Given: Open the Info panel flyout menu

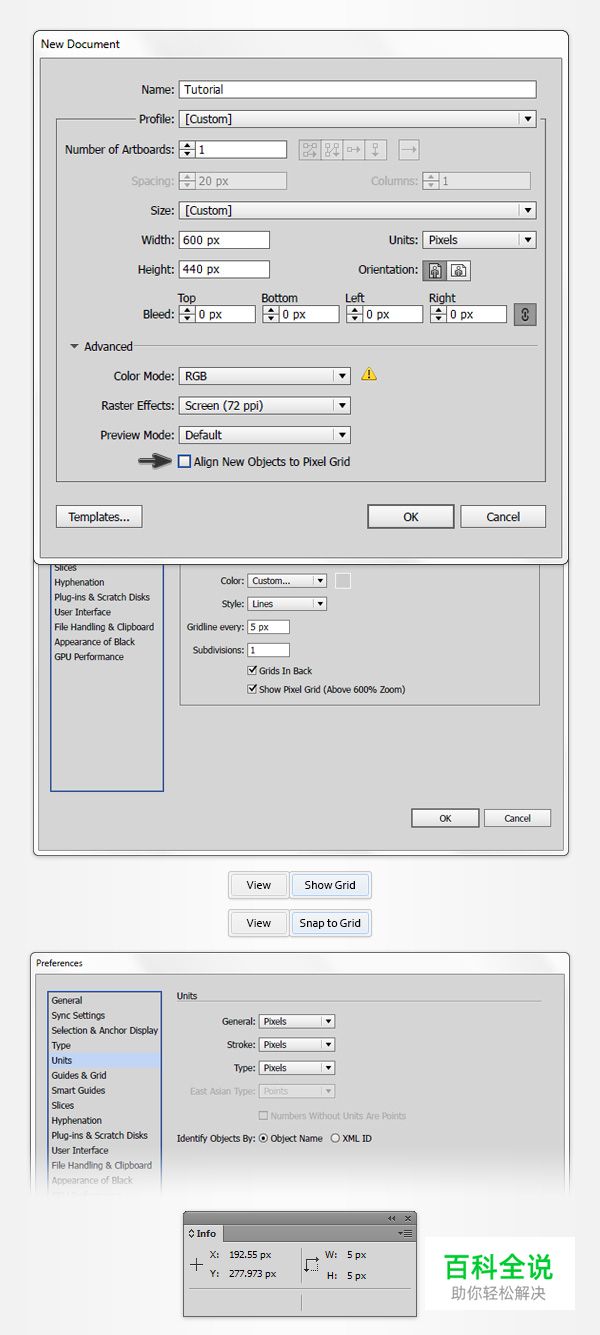Looking at the screenshot, I should pyautogui.click(x=405, y=1233).
